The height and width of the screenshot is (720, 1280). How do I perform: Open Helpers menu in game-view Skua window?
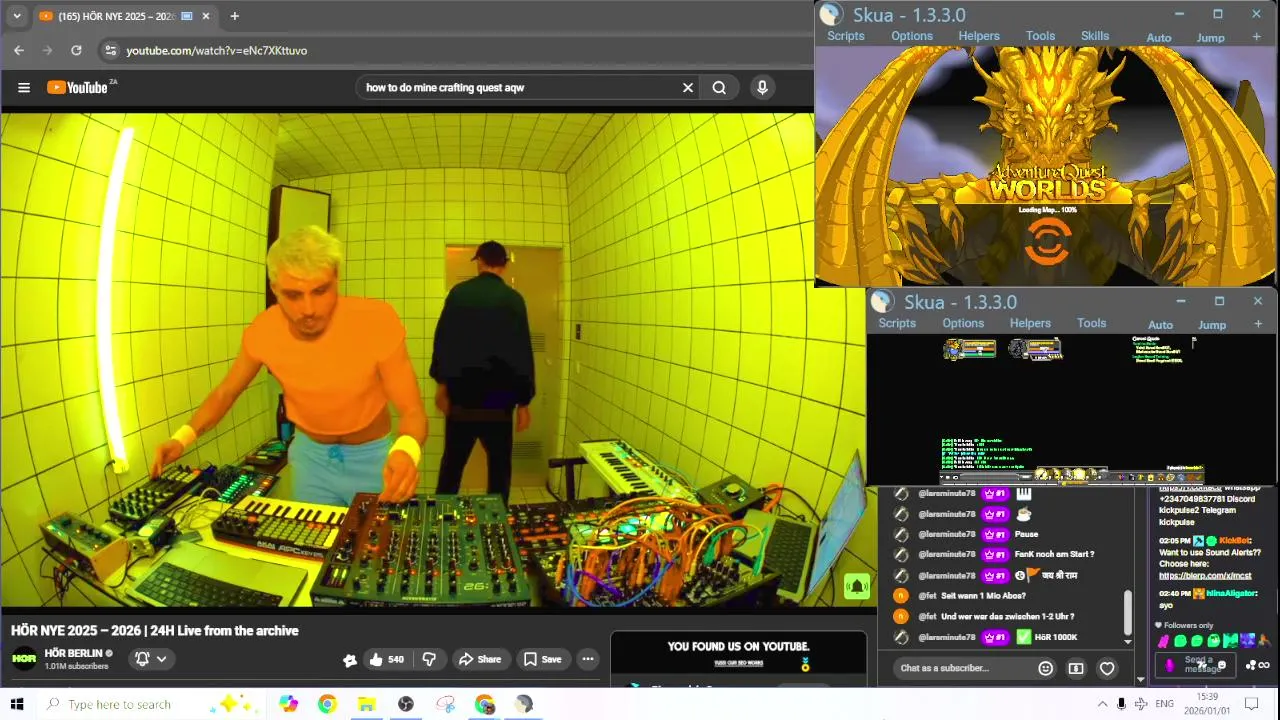(x=1030, y=323)
